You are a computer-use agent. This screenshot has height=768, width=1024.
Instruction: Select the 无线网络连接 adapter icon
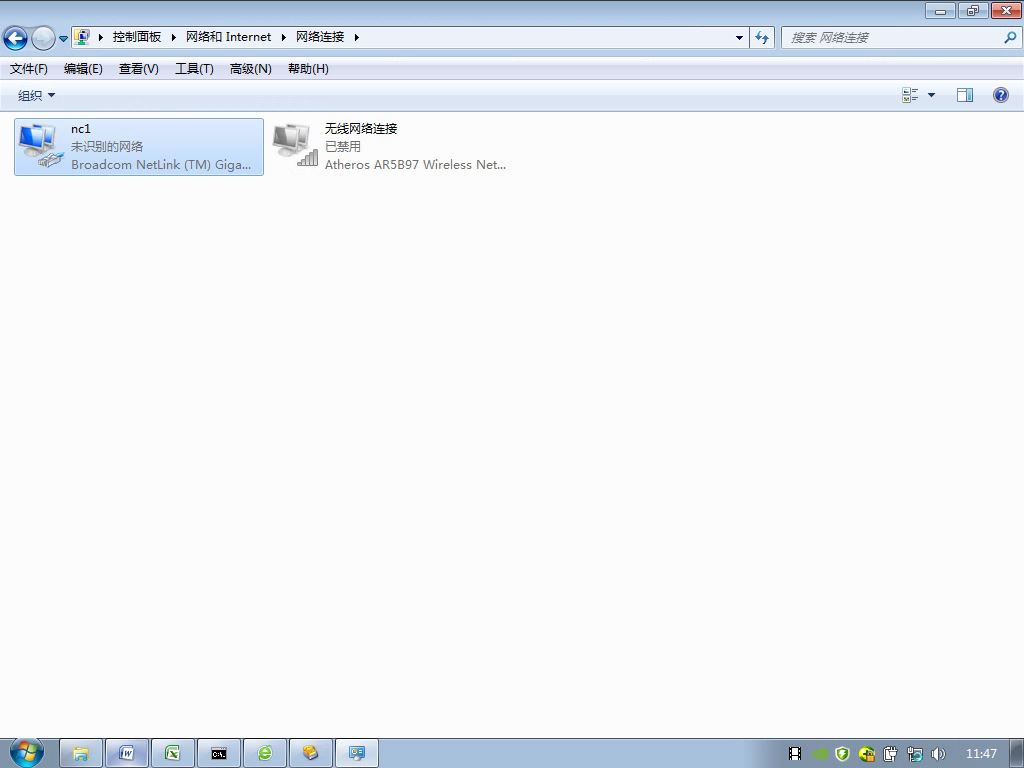(295, 144)
